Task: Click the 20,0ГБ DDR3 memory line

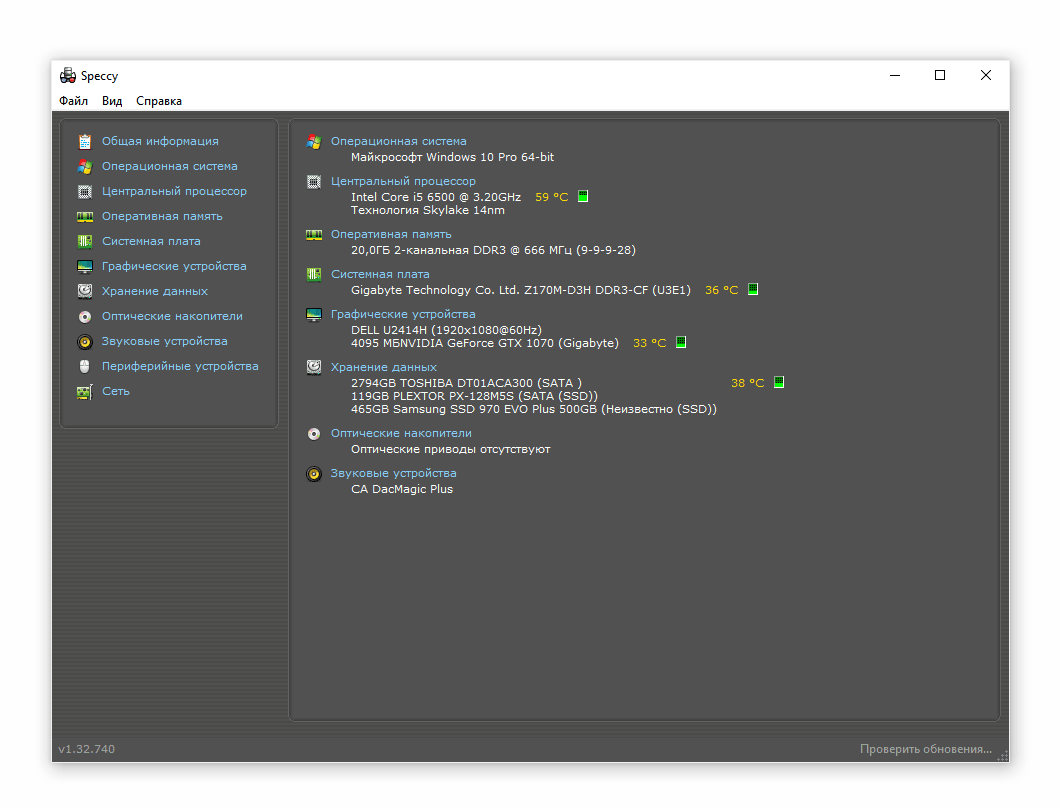Action: tap(493, 250)
